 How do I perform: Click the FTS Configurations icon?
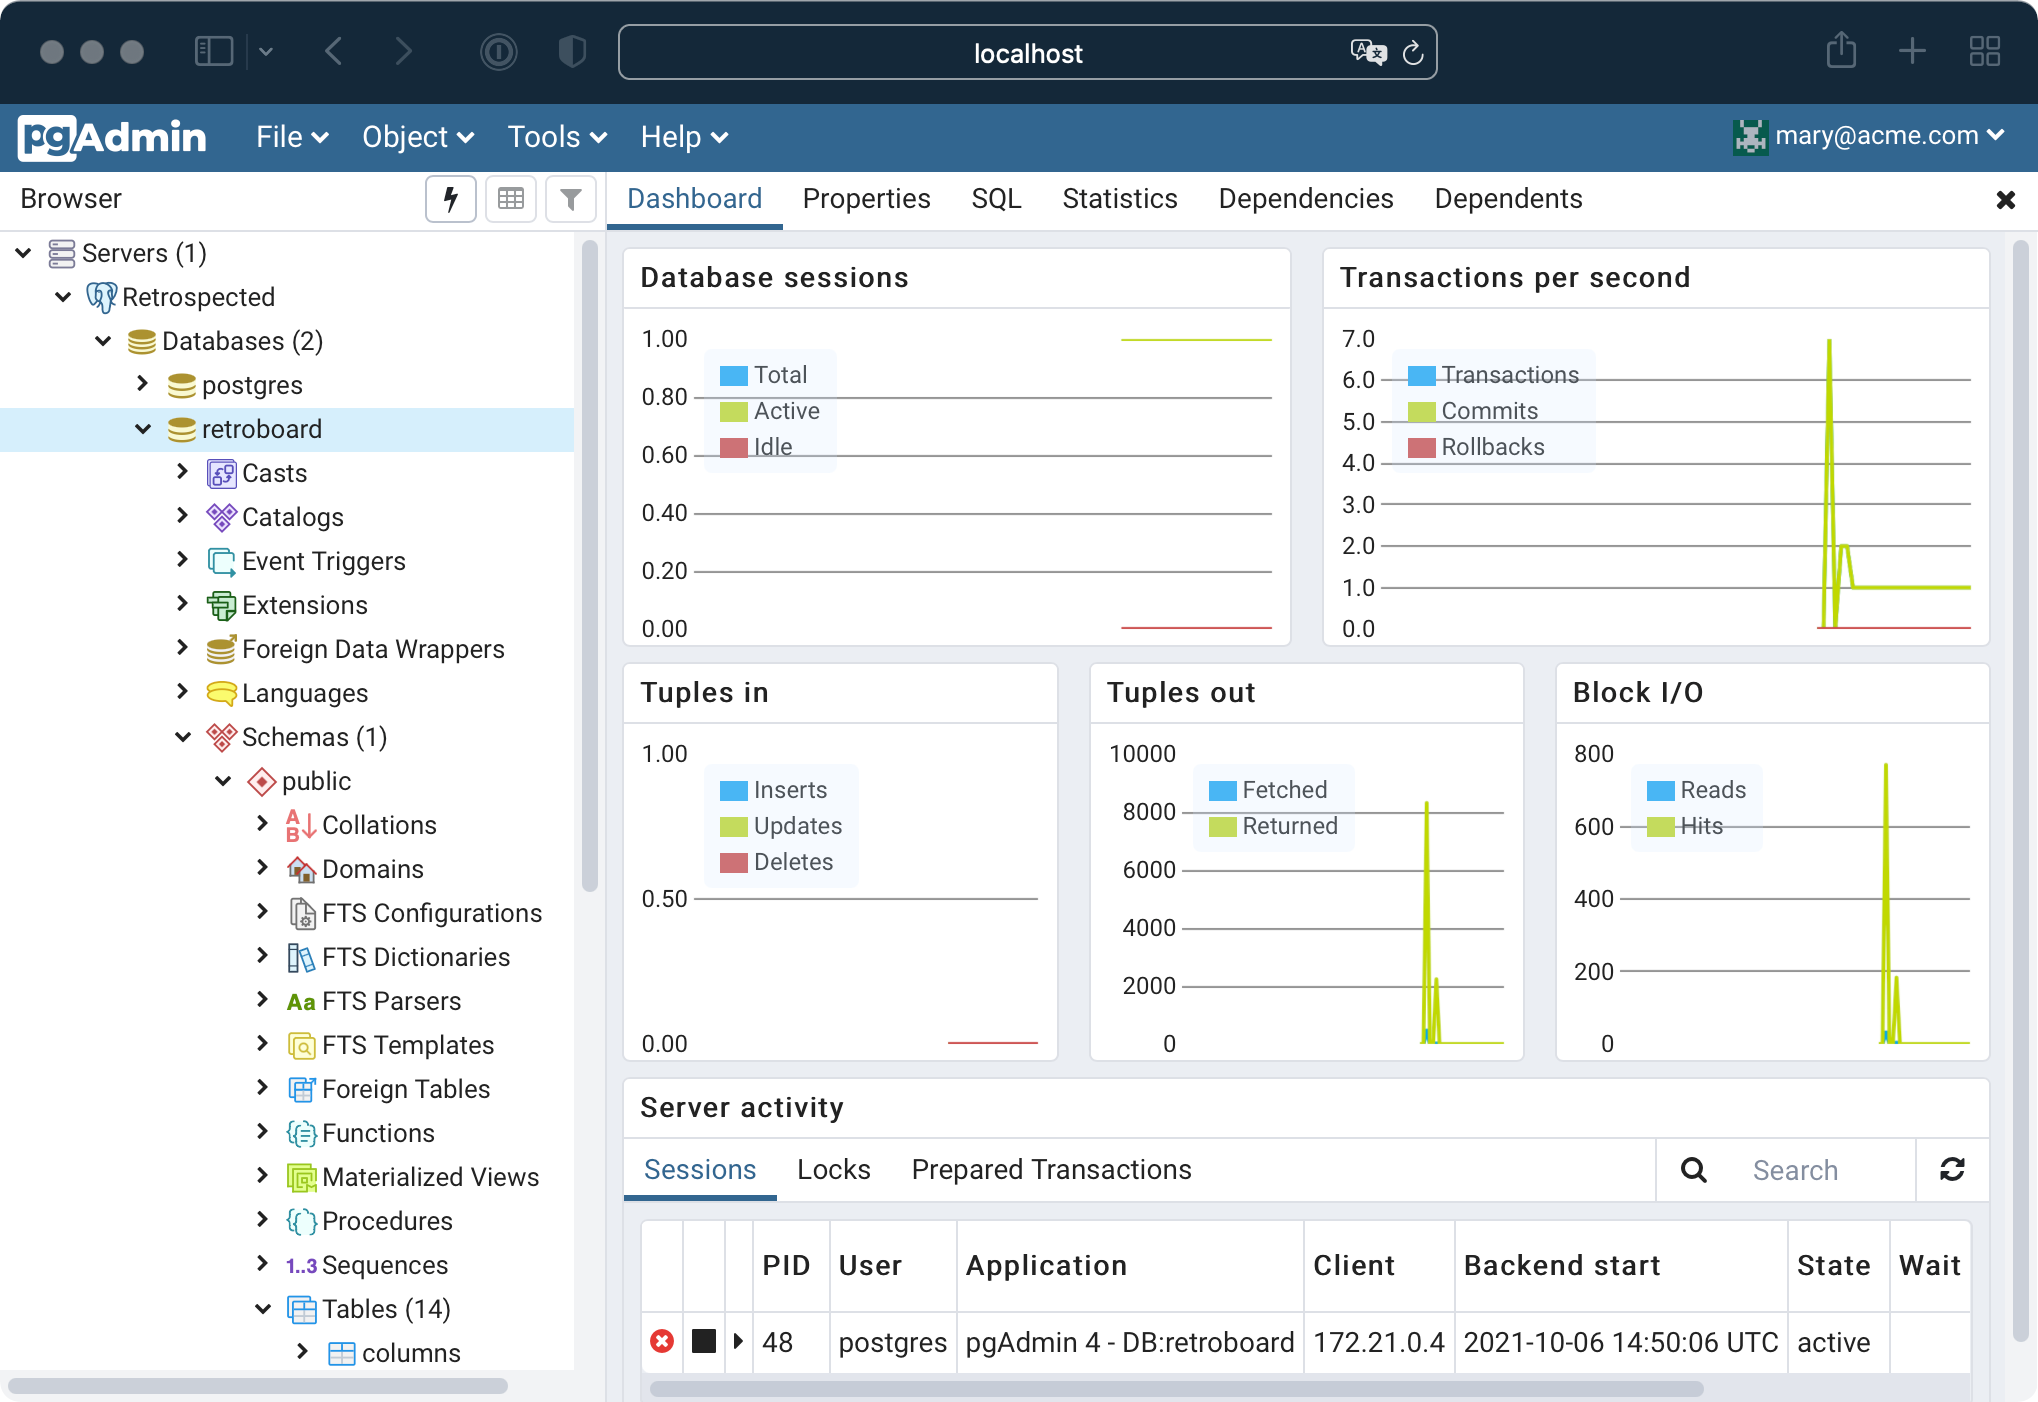click(x=301, y=913)
